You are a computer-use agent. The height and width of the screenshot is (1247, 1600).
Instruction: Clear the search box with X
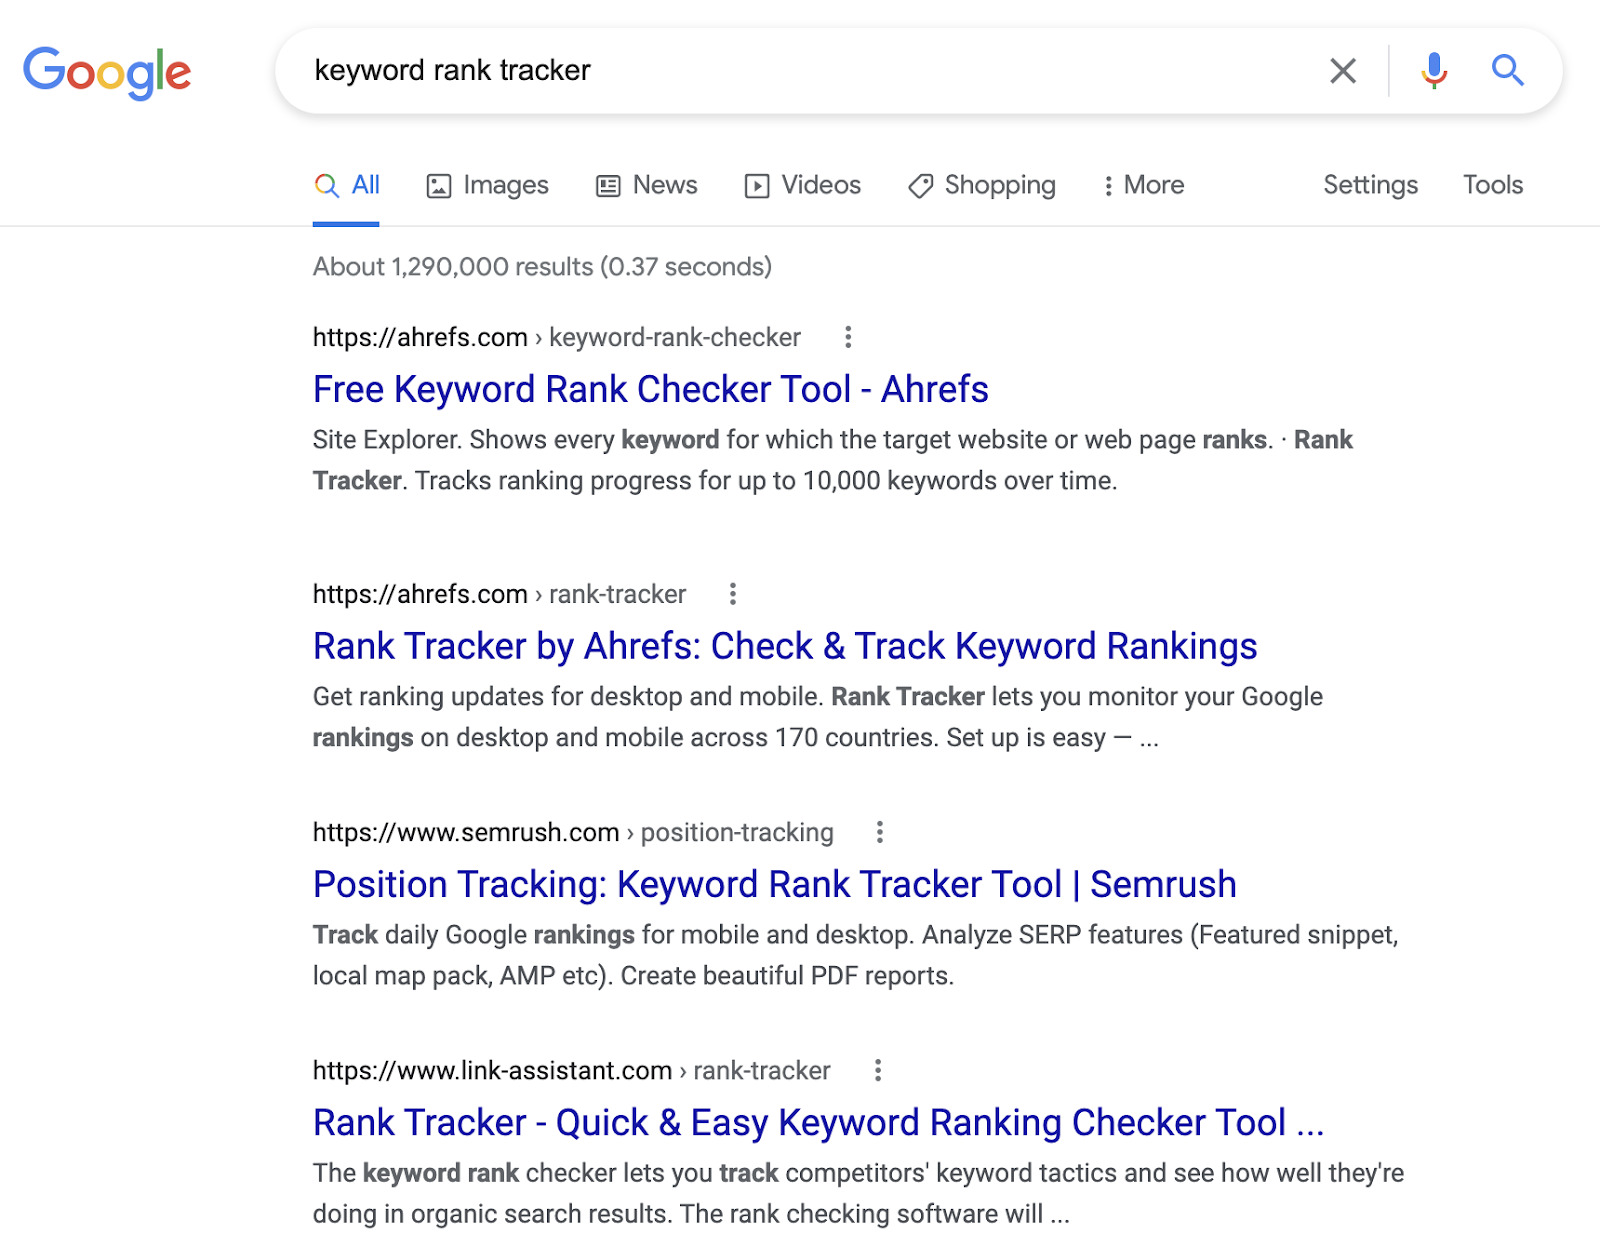[1342, 71]
